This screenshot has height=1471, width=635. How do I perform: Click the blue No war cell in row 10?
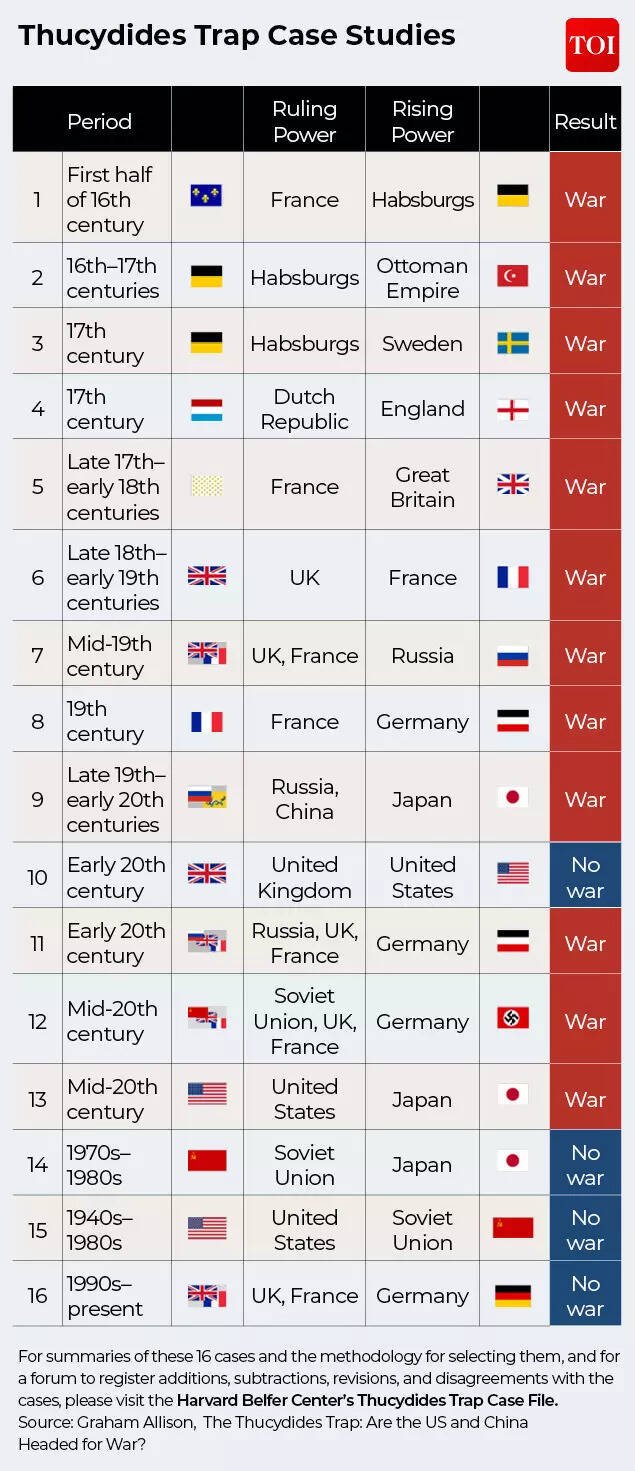tap(585, 877)
